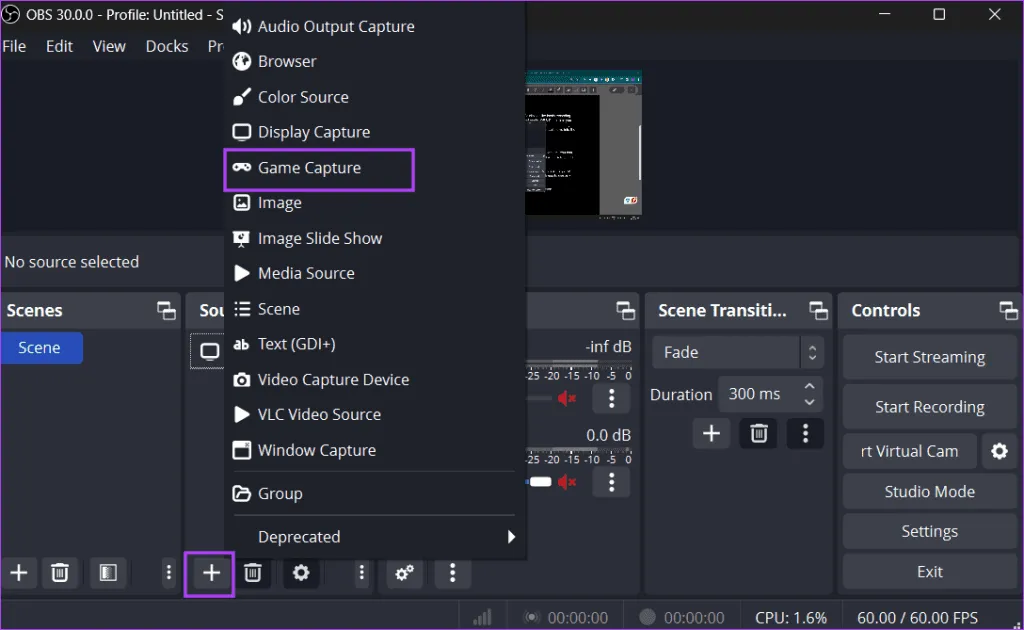Image resolution: width=1024 pixels, height=630 pixels.
Task: Enable Studio Mode
Action: click(929, 491)
